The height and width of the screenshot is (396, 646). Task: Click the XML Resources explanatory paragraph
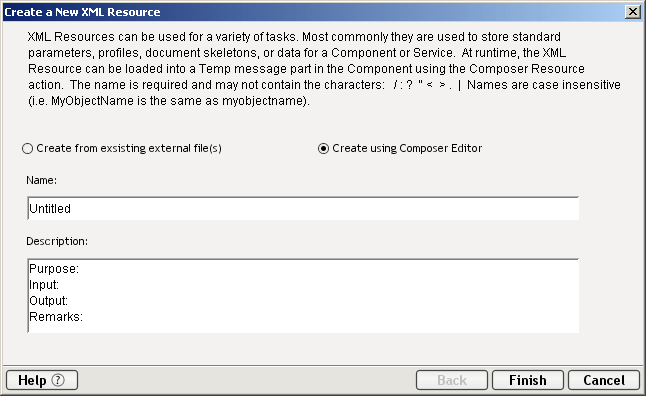324,69
